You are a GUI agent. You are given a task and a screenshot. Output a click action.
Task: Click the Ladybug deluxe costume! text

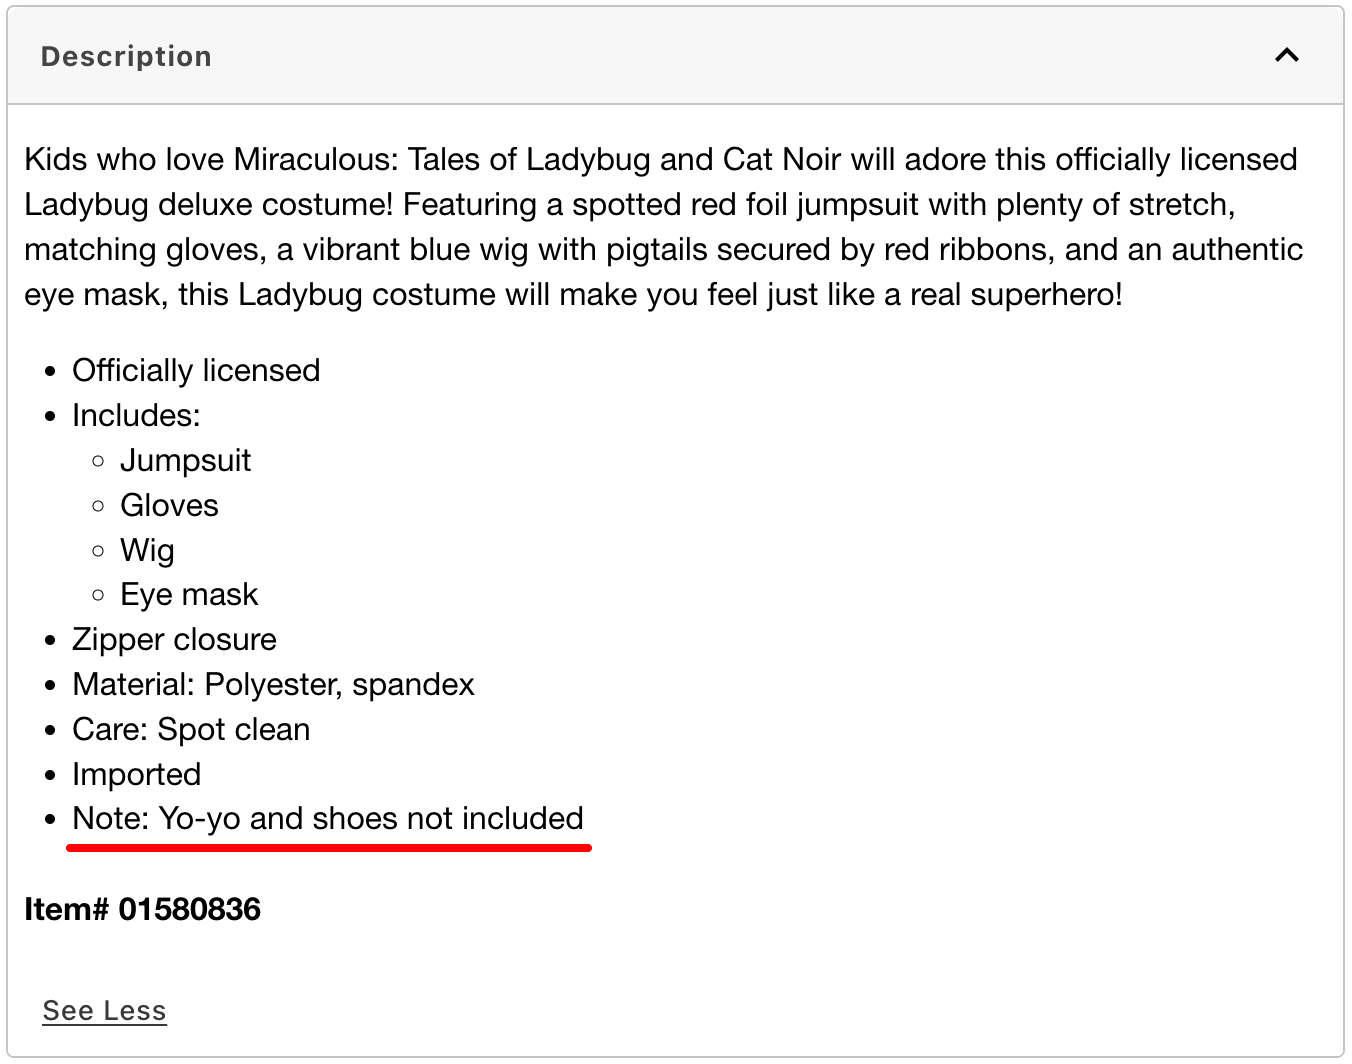(209, 204)
